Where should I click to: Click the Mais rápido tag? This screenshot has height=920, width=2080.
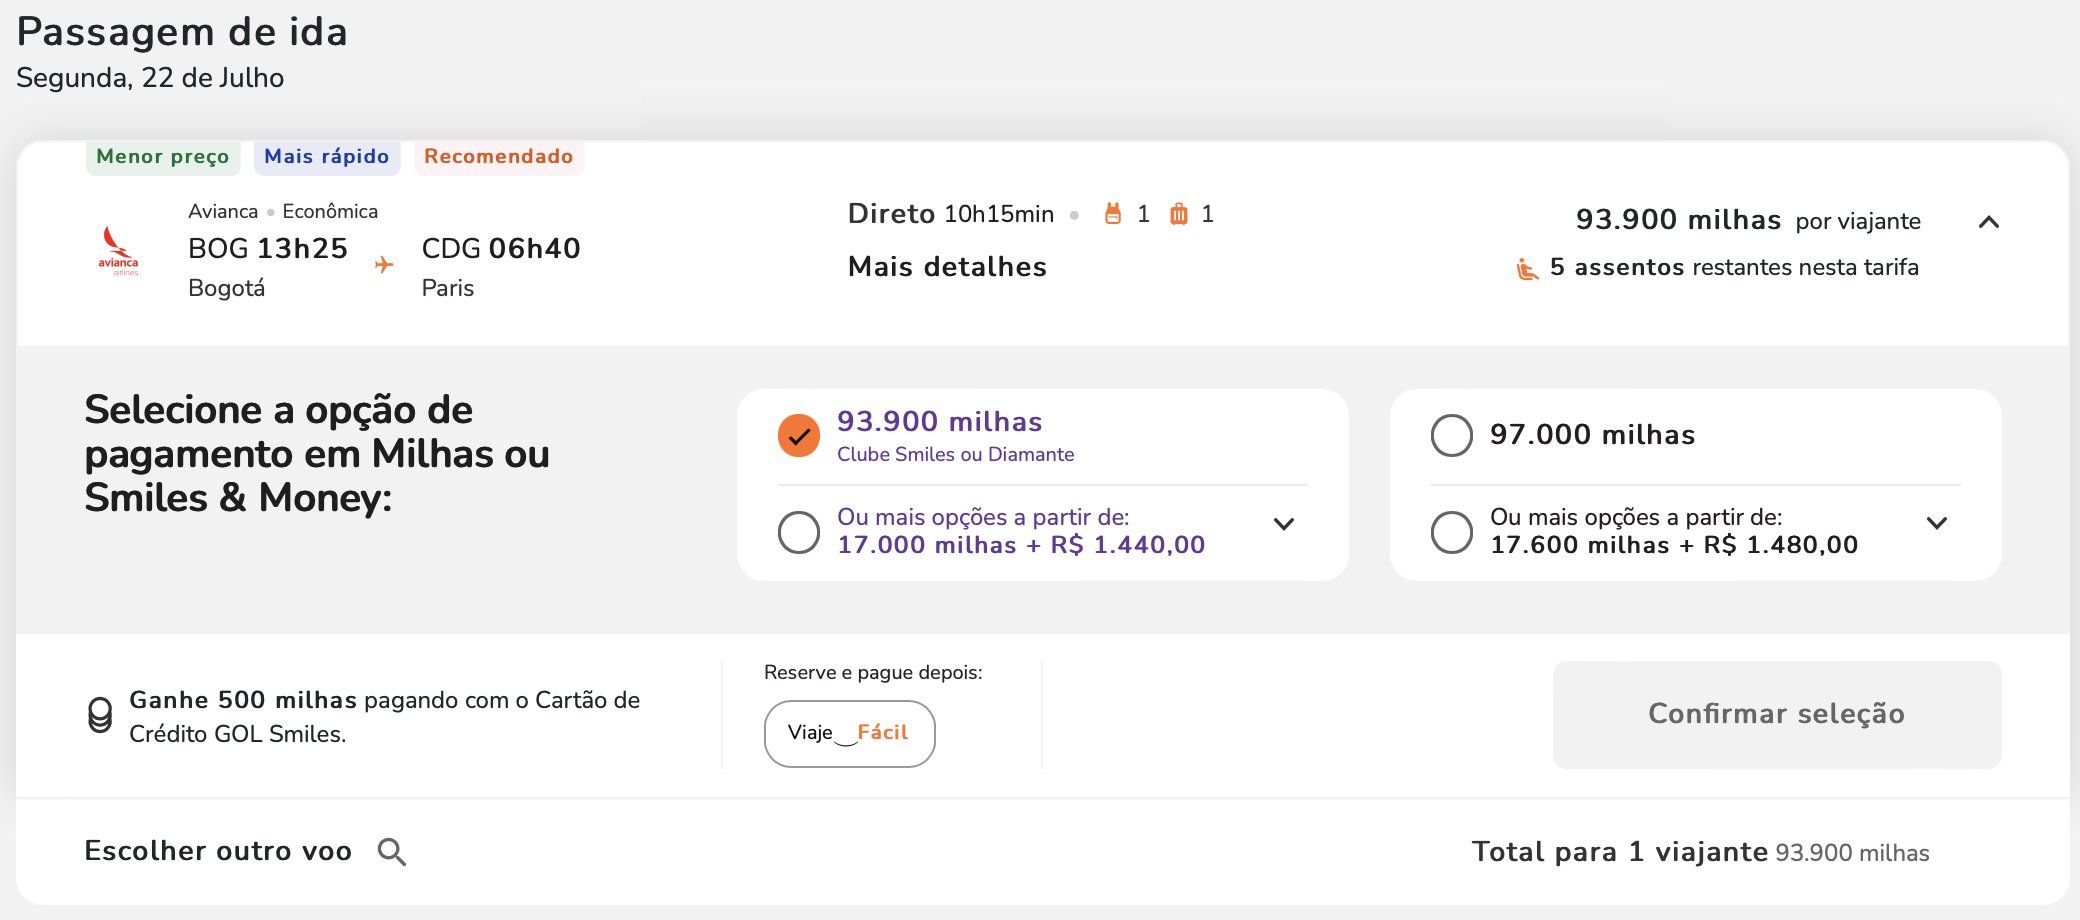(x=327, y=157)
